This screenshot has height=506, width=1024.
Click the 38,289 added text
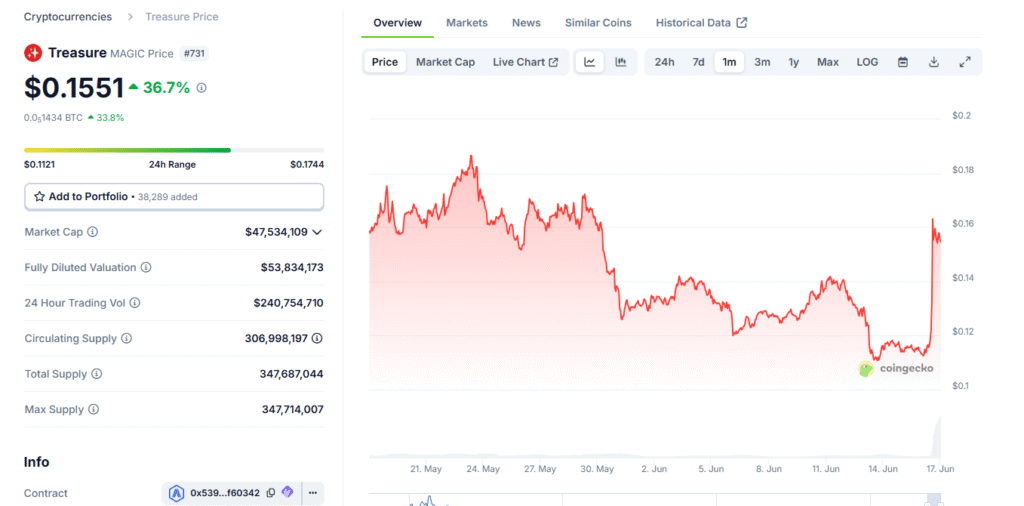coord(168,197)
